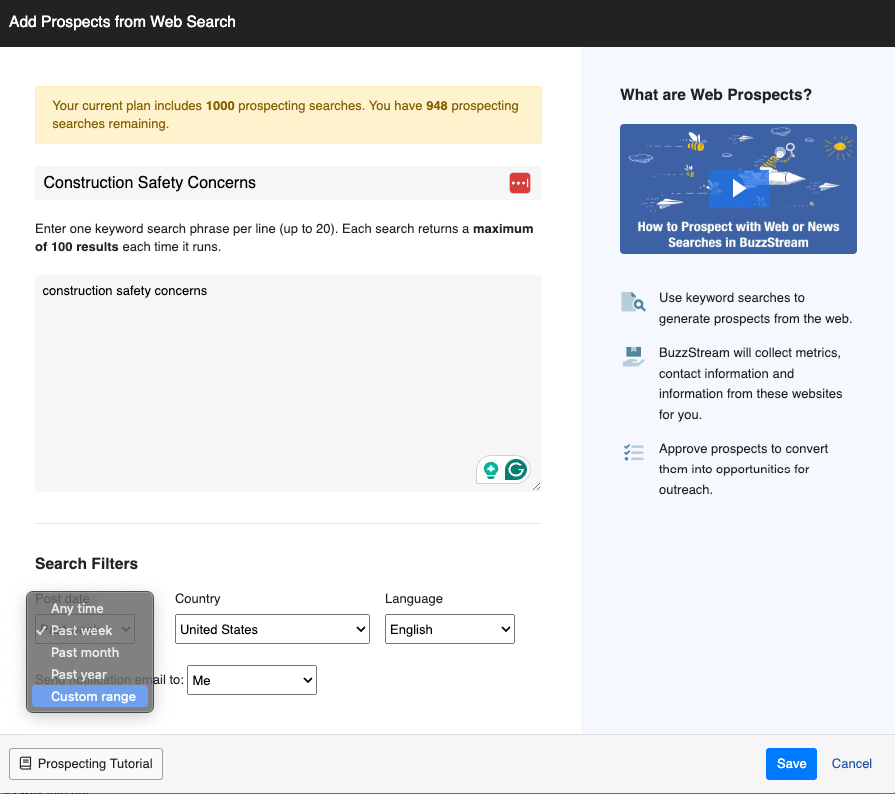Click the red password manager icon in name field
Viewport: 895px width, 794px height.
519,183
